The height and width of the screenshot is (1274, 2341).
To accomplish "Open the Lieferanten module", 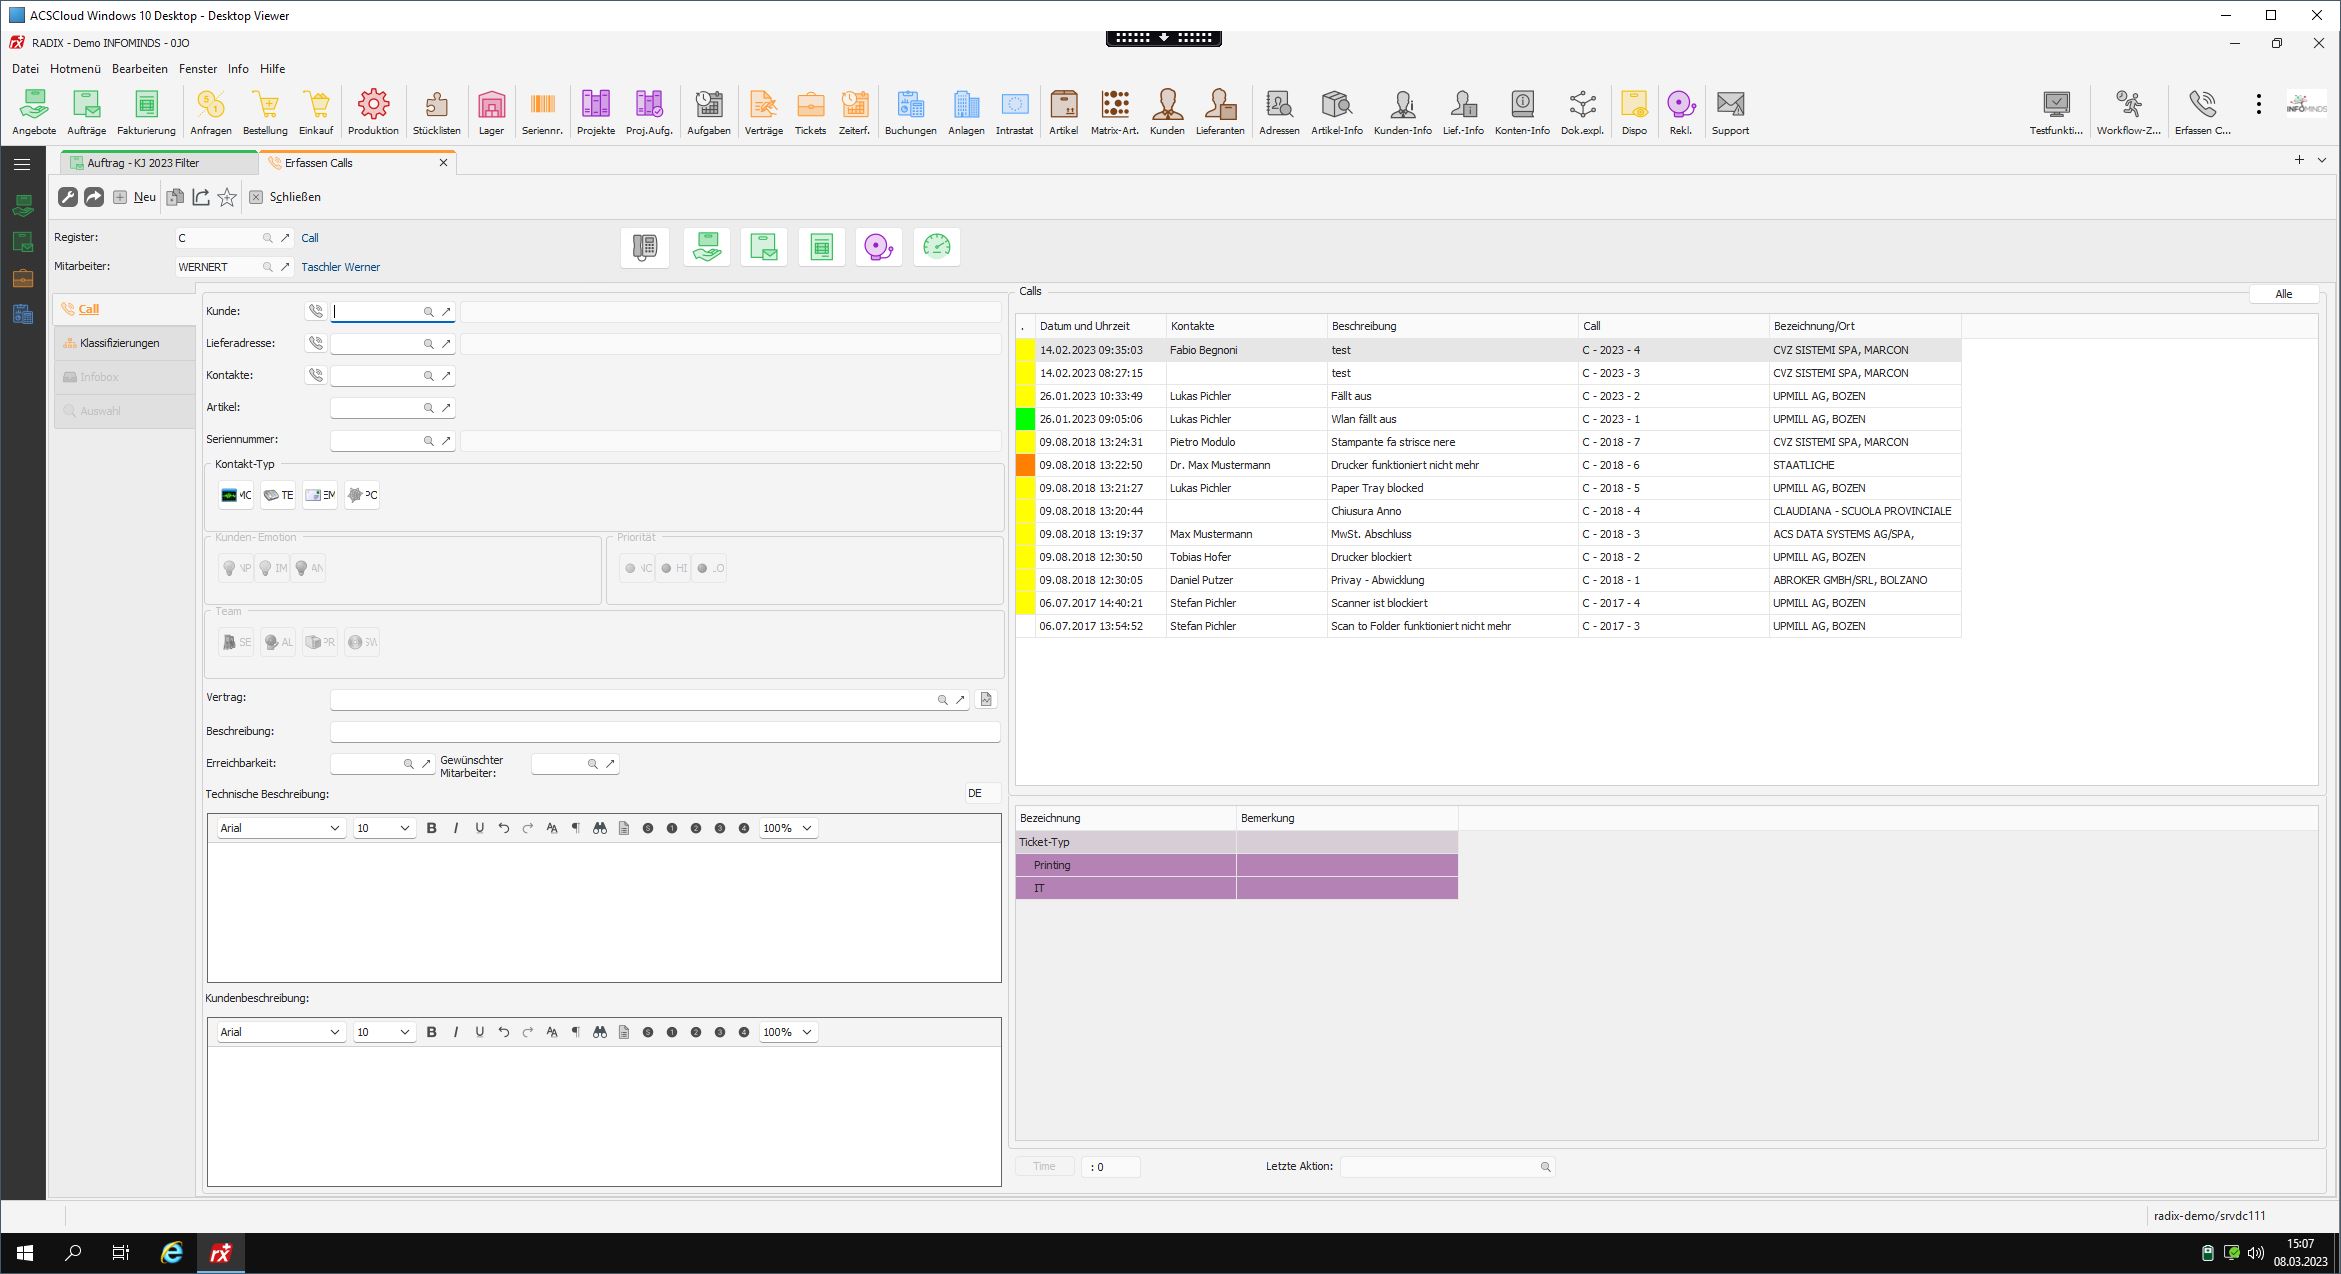I will click(1220, 112).
